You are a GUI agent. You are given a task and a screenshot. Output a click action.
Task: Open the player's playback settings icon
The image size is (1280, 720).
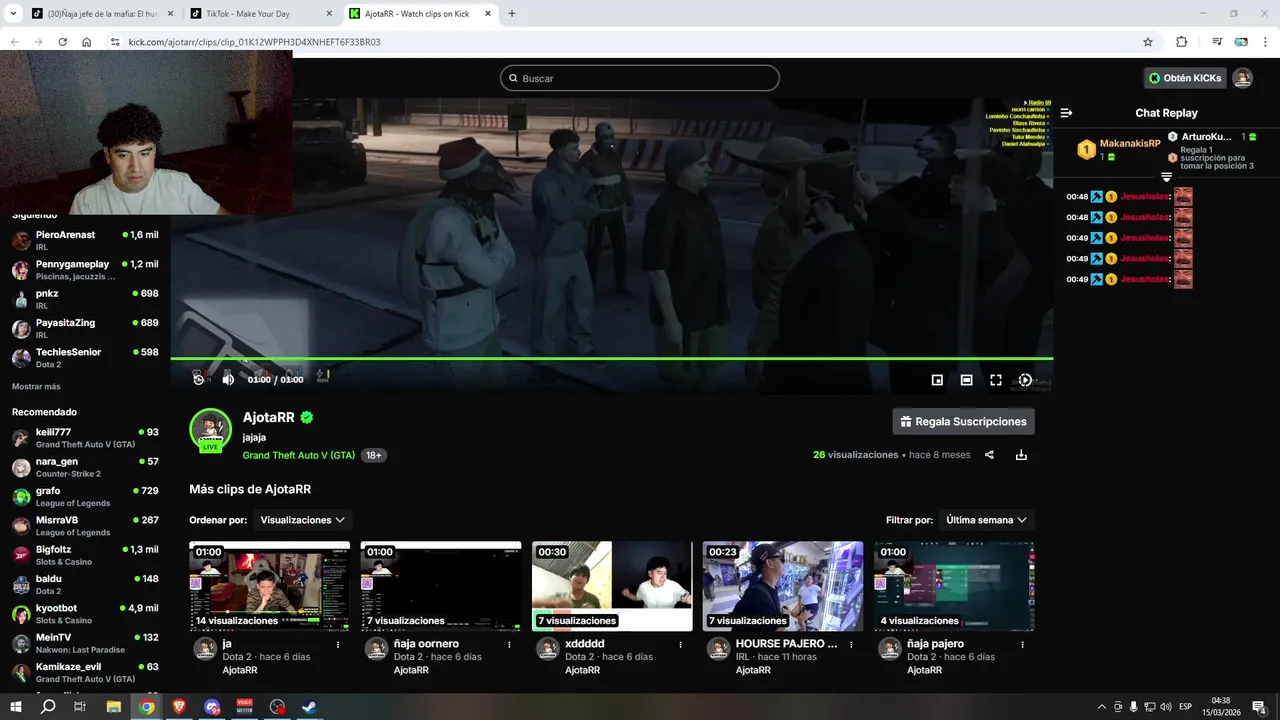pos(1025,380)
